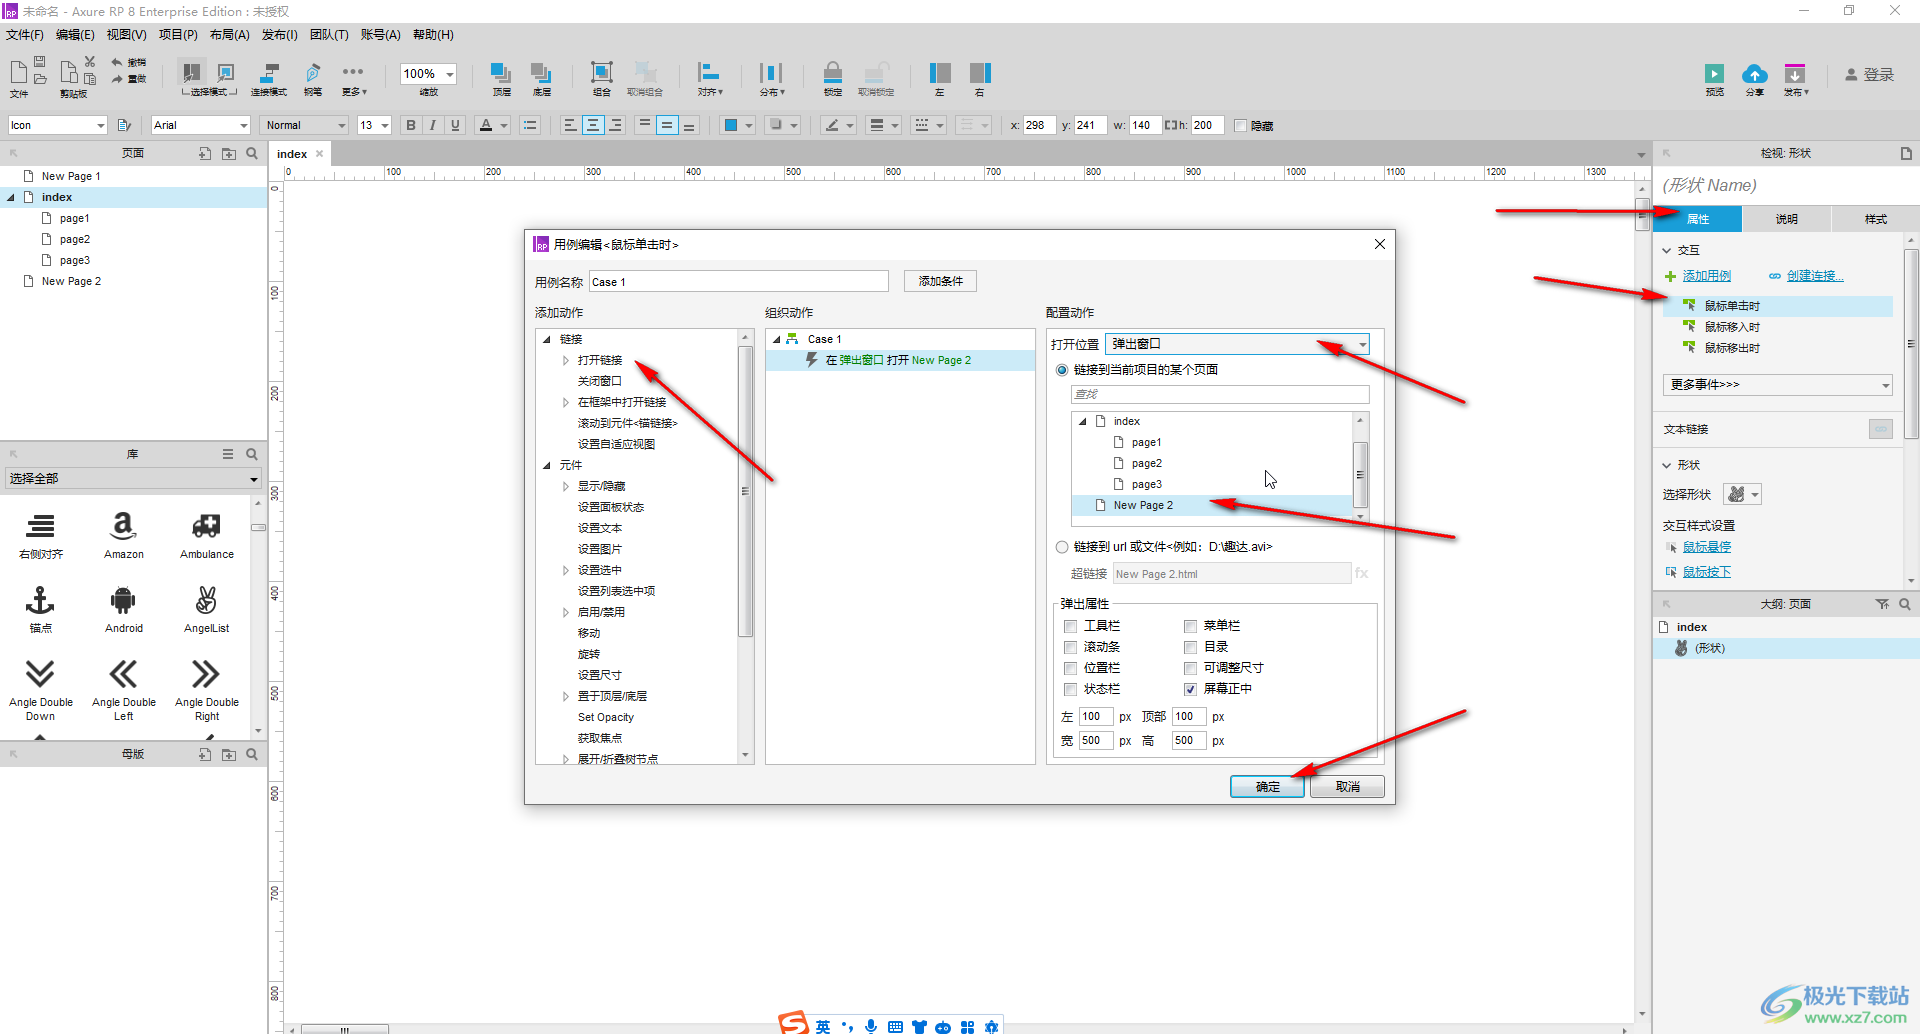Screen dimensions: 1920x1034
Task: Select the Android library icon
Action: coord(123,600)
